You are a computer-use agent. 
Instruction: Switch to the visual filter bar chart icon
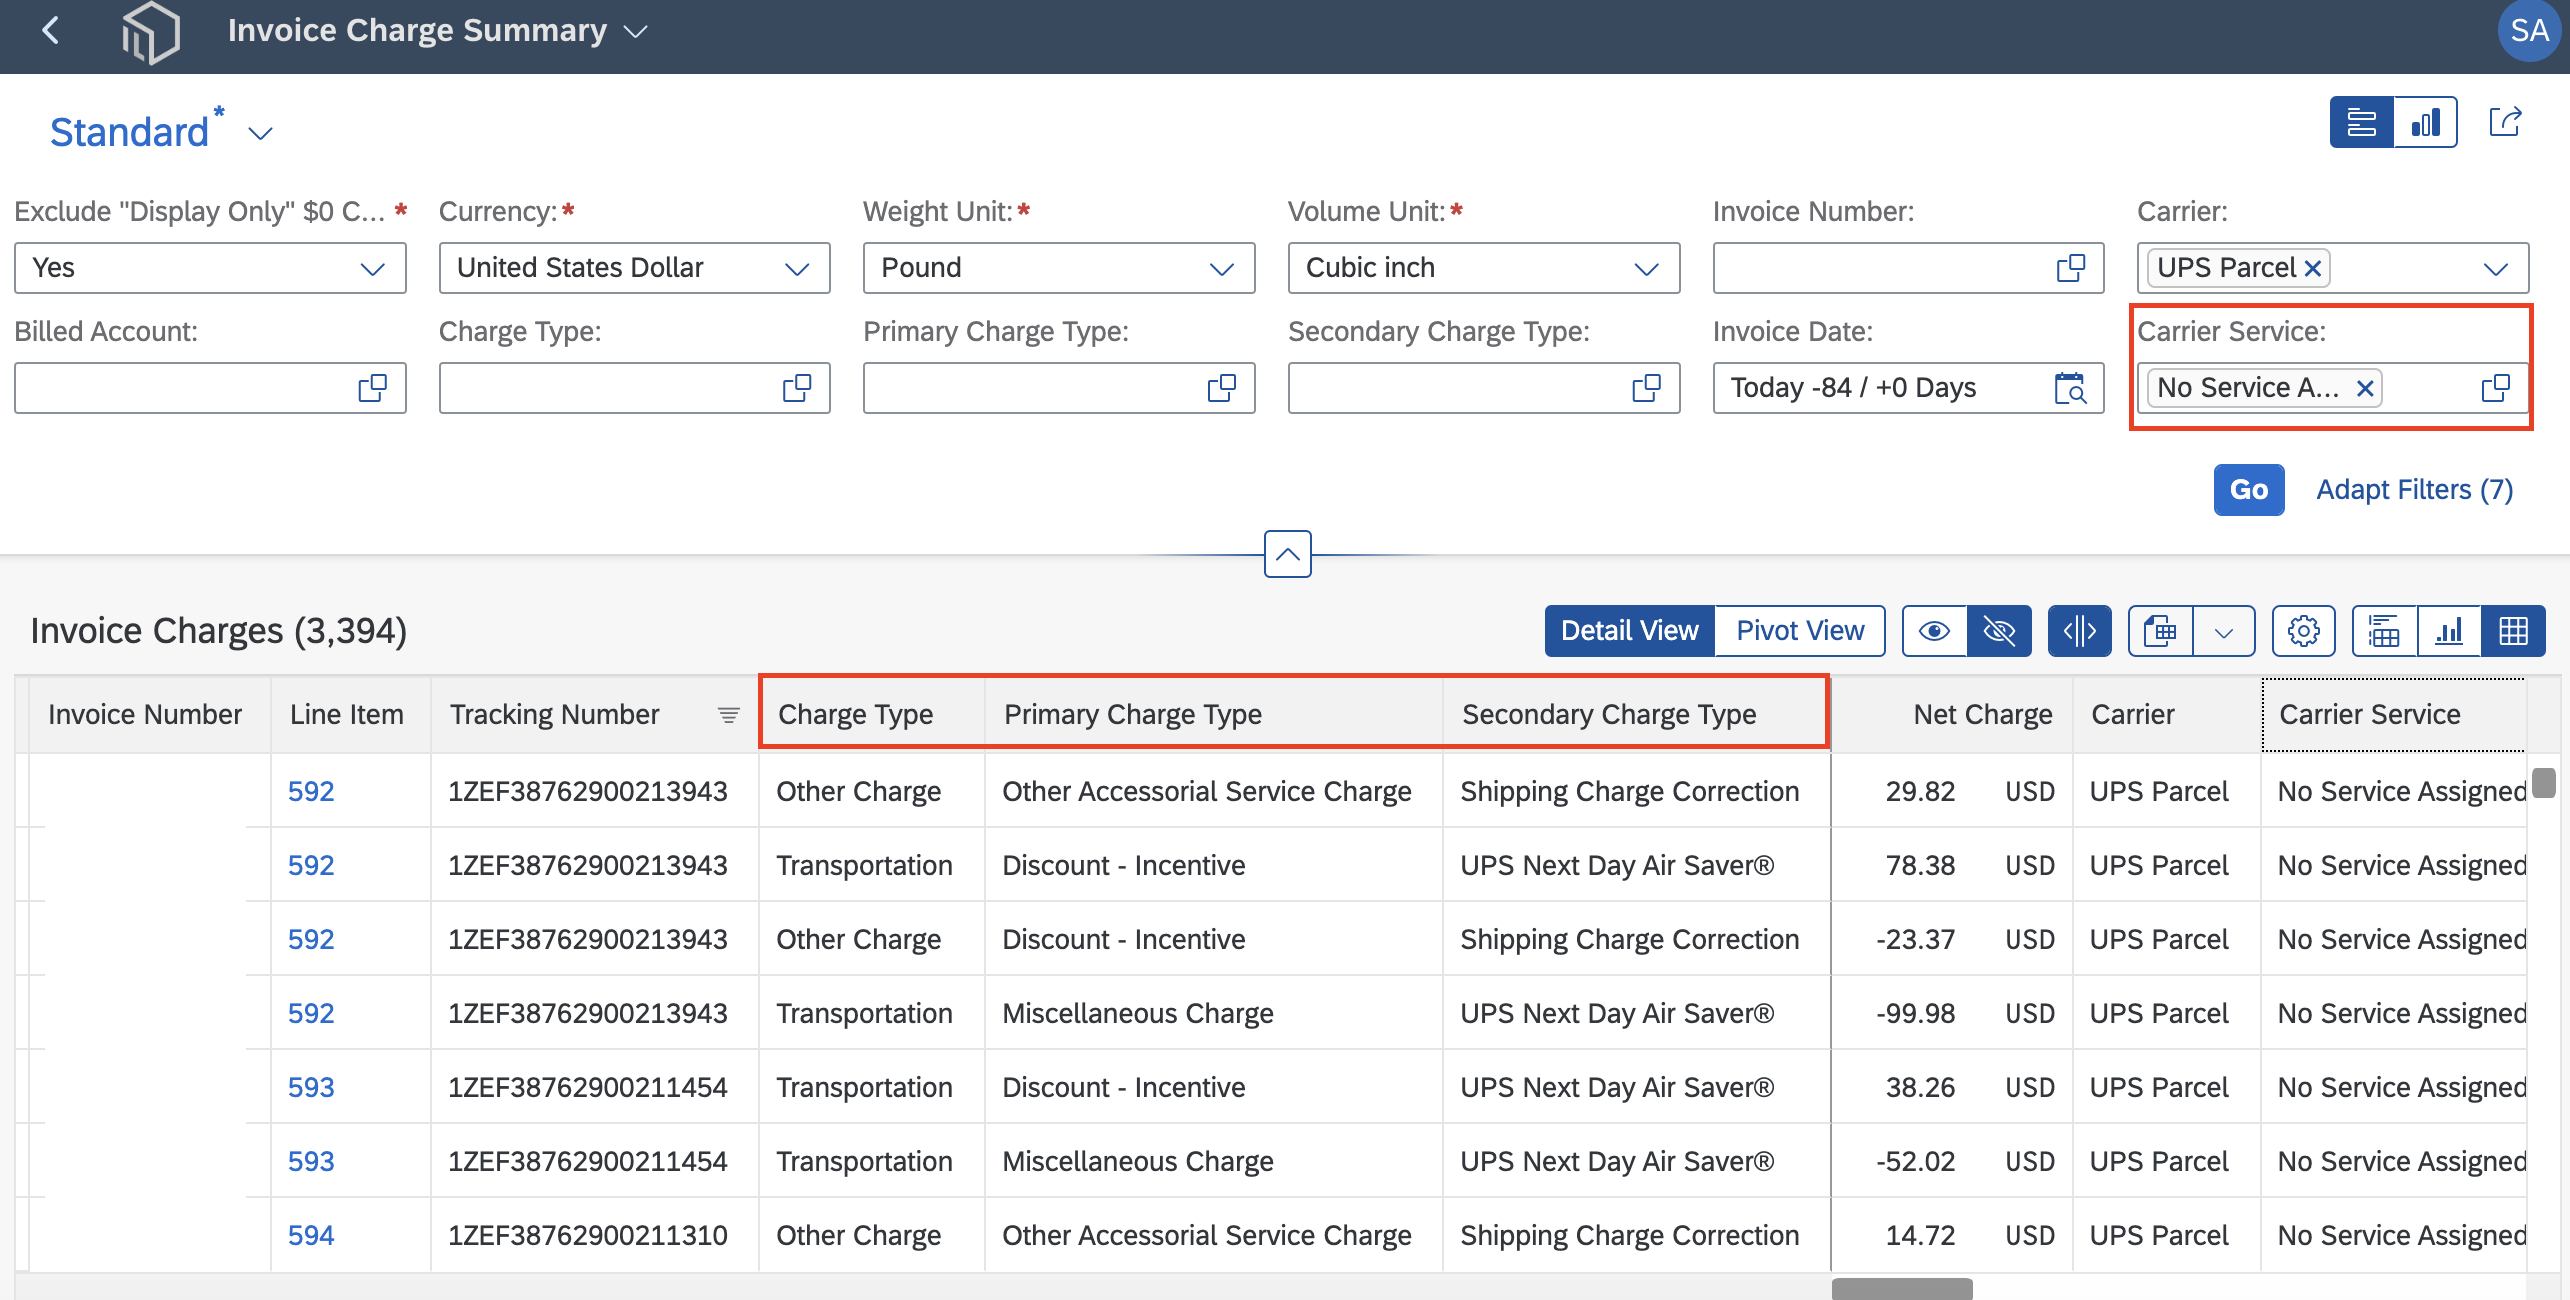pyautogui.click(x=2425, y=122)
